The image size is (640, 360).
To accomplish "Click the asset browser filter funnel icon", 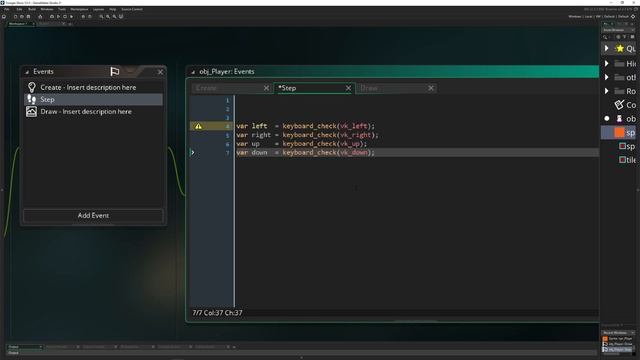I will (624, 37).
